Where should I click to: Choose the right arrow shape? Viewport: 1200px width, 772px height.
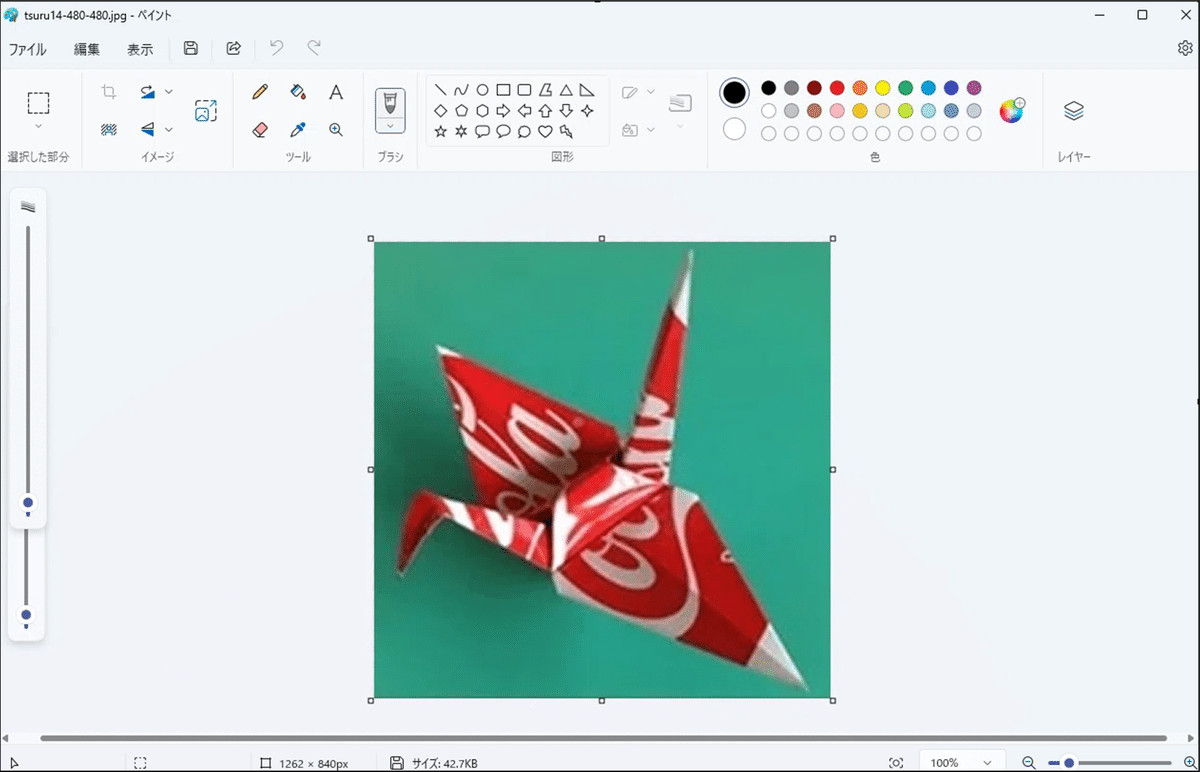pyautogui.click(x=503, y=110)
